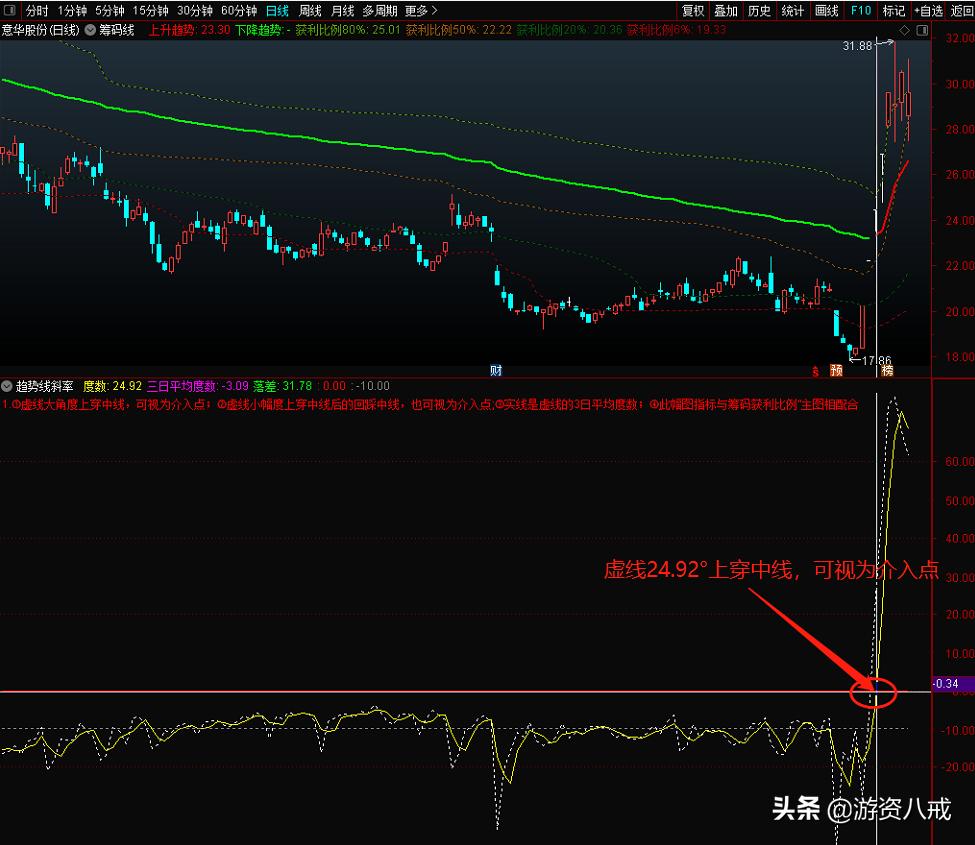Expand the 更多 periods menu
This screenshot has height=845, width=975.
(415, 10)
